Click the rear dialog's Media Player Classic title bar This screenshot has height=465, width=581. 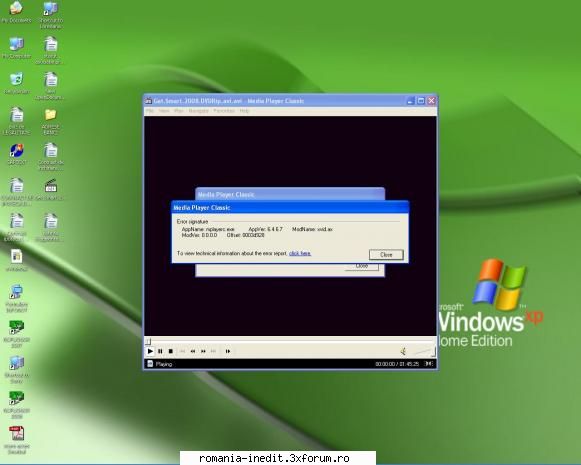click(x=290, y=194)
